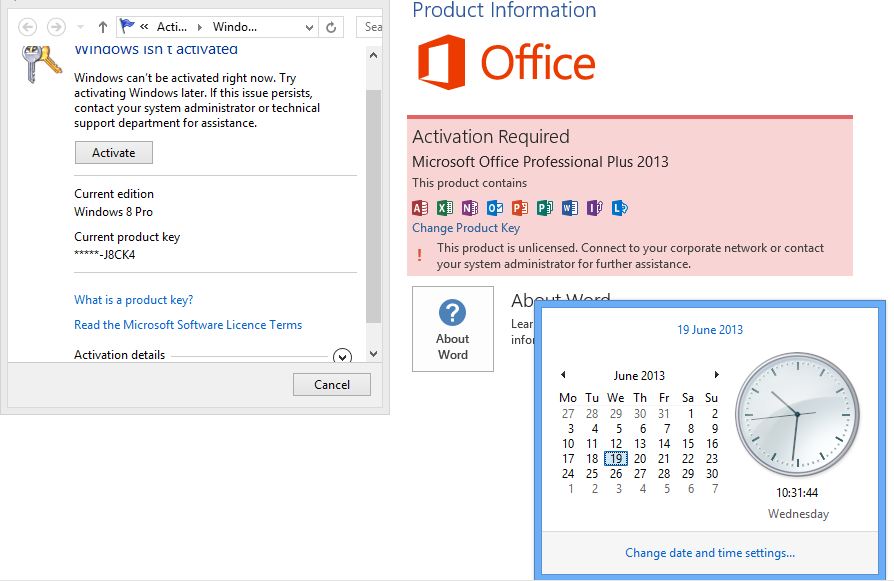Image resolution: width=894 pixels, height=581 pixels.
Task: Click the 'This product contains' label
Action: pos(470,183)
